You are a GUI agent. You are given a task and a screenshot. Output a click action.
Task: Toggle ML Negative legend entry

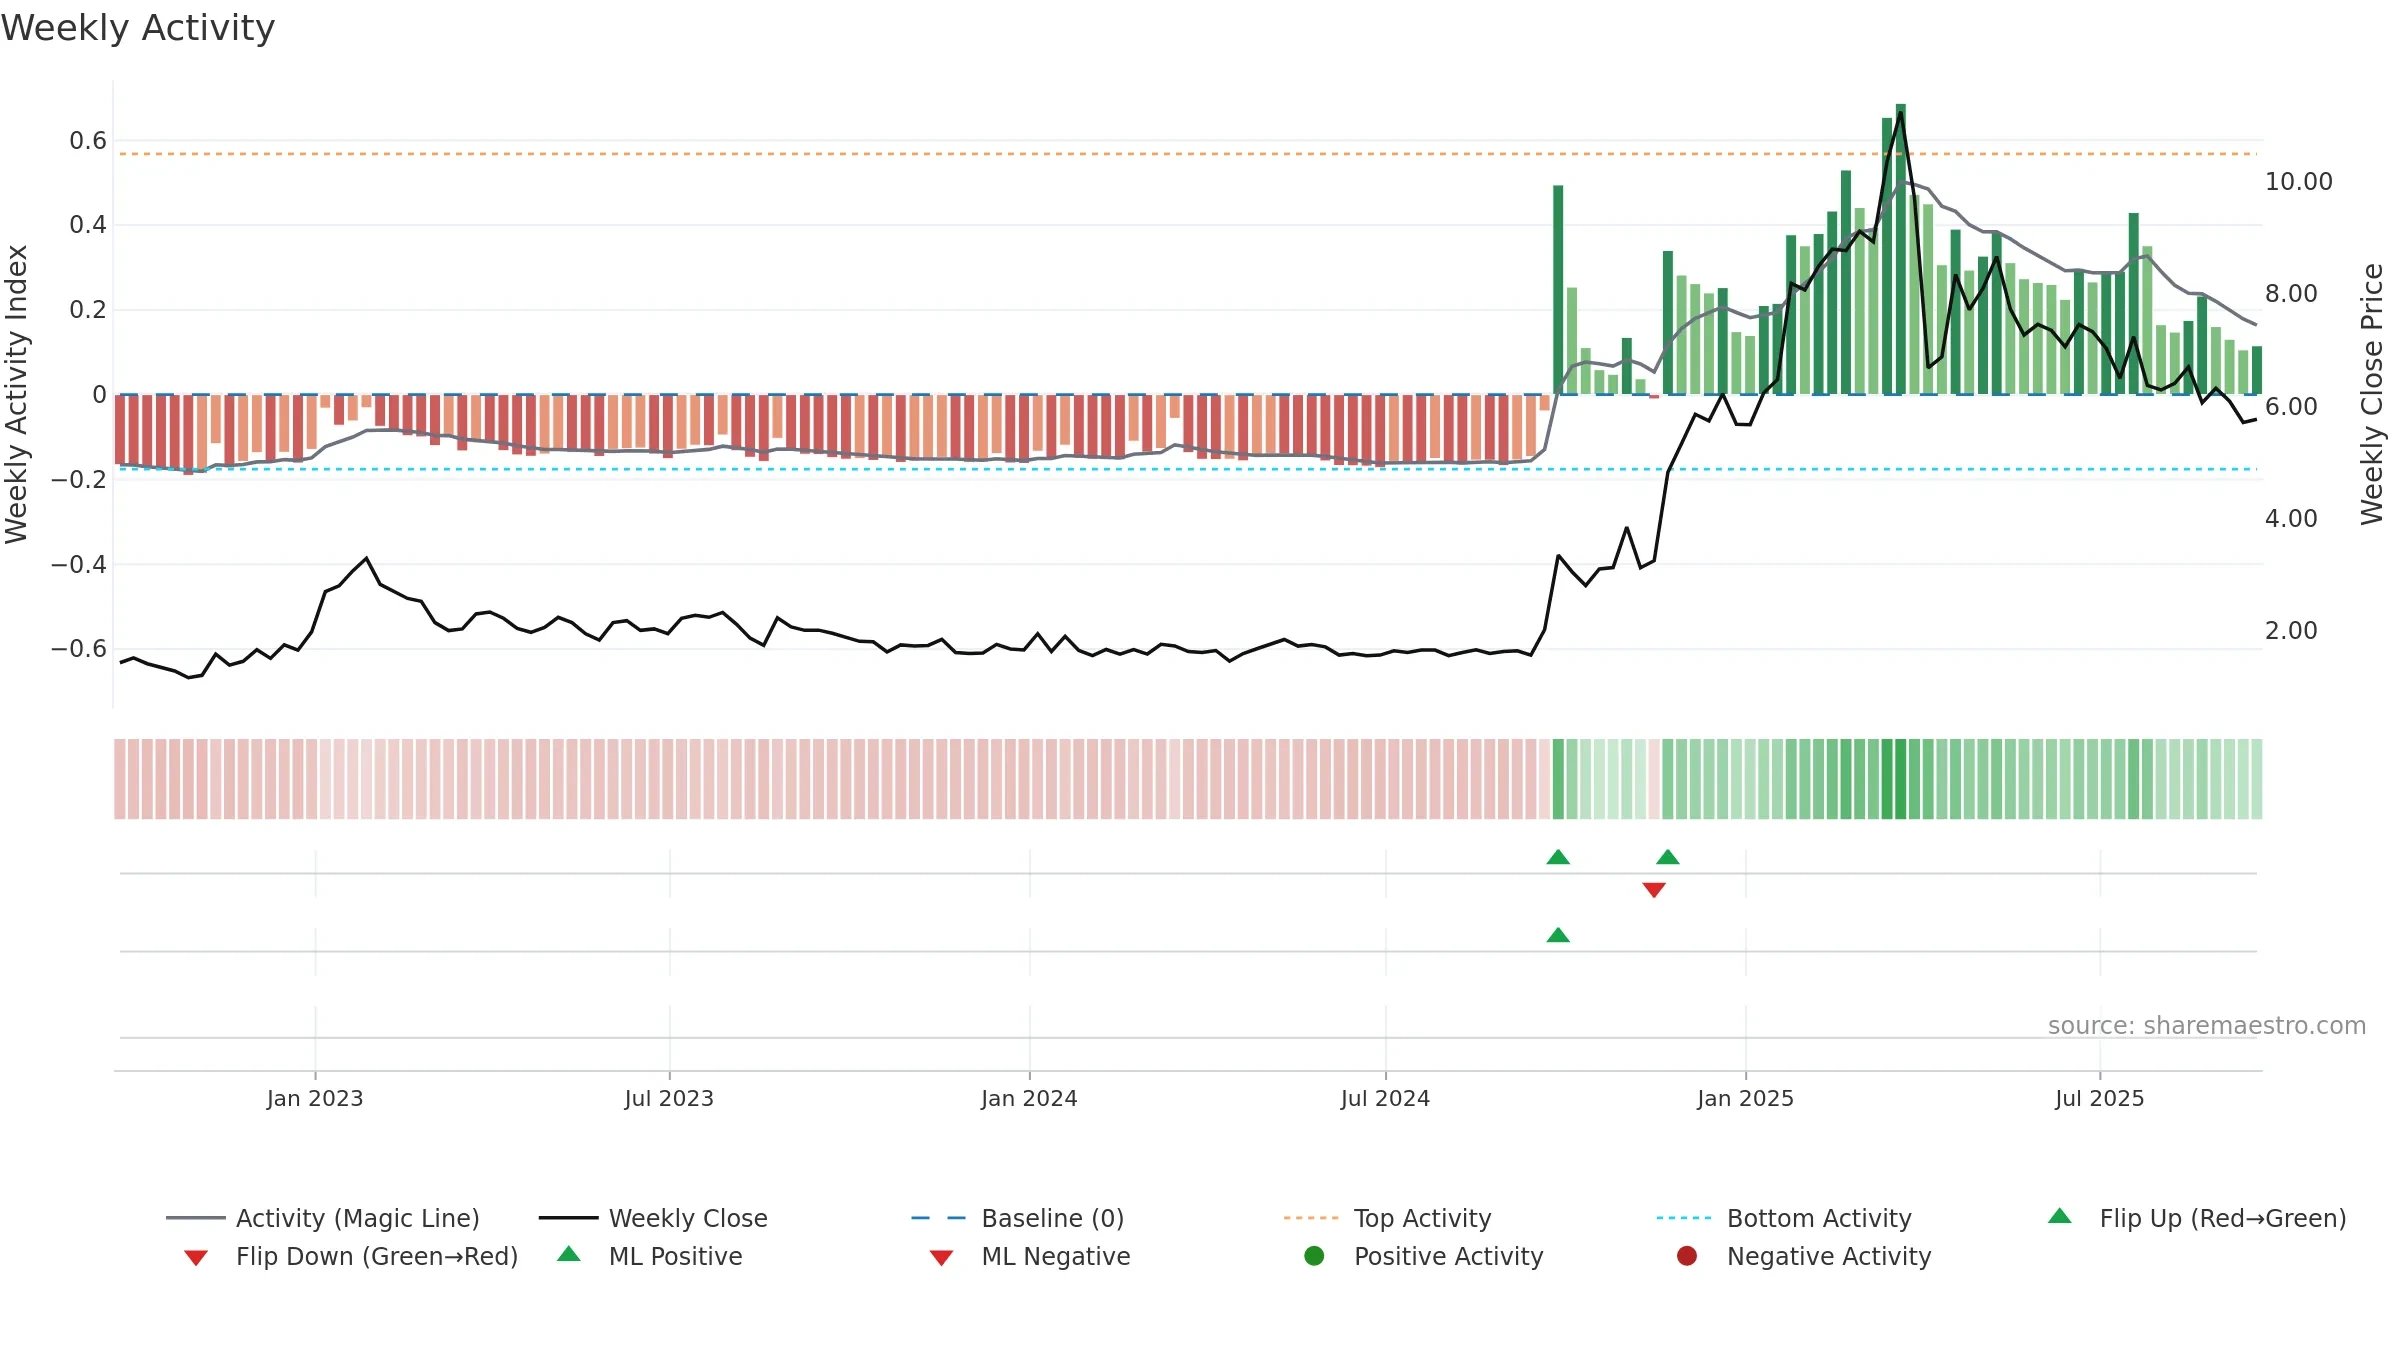pos(1030,1256)
